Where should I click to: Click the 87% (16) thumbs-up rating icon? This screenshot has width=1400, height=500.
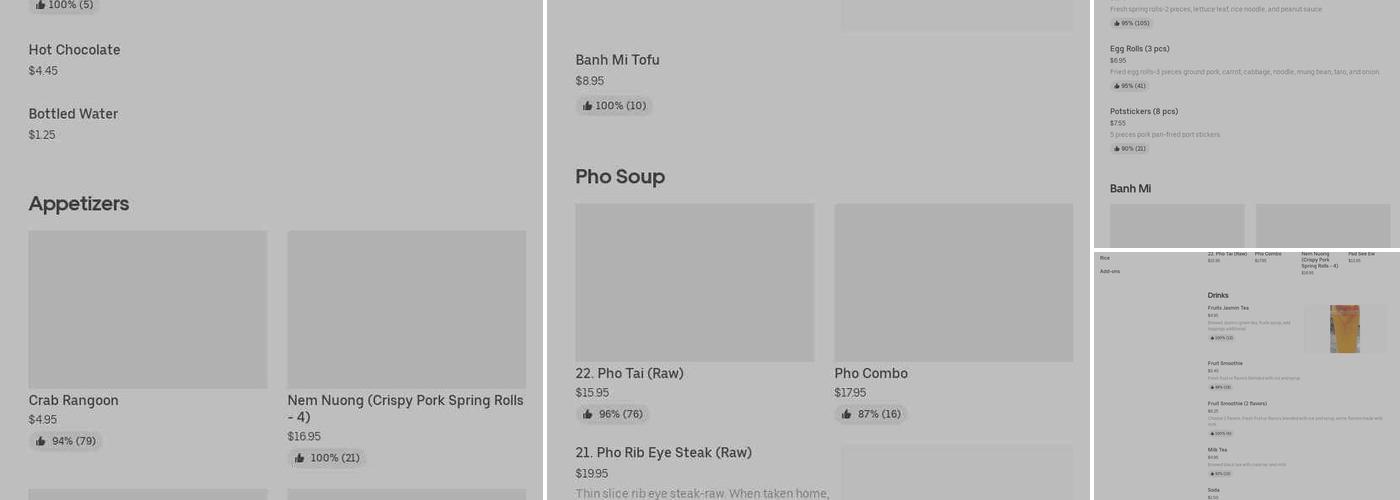coord(847,414)
